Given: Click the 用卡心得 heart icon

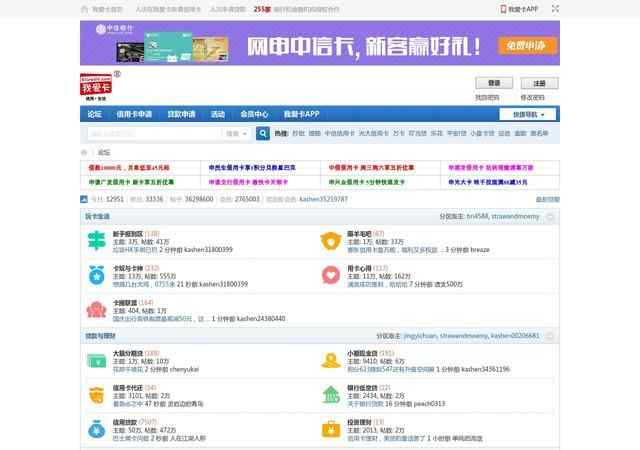Looking at the screenshot, I should [331, 275].
